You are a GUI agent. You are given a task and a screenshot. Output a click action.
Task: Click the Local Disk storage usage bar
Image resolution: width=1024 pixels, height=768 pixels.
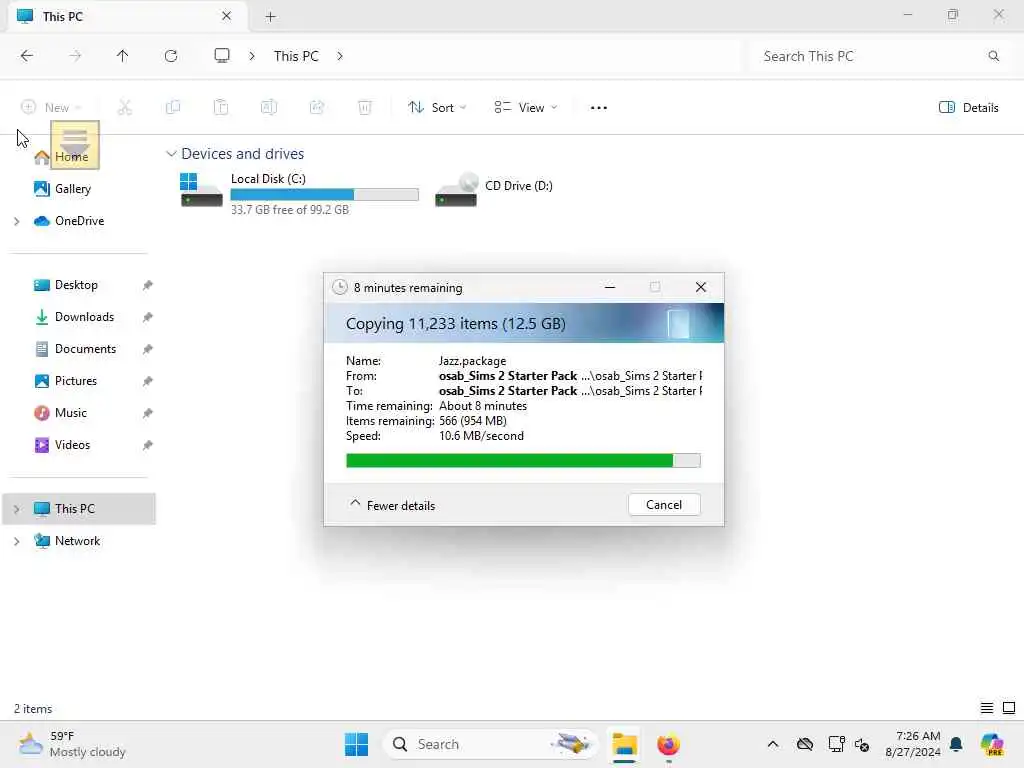coord(325,195)
